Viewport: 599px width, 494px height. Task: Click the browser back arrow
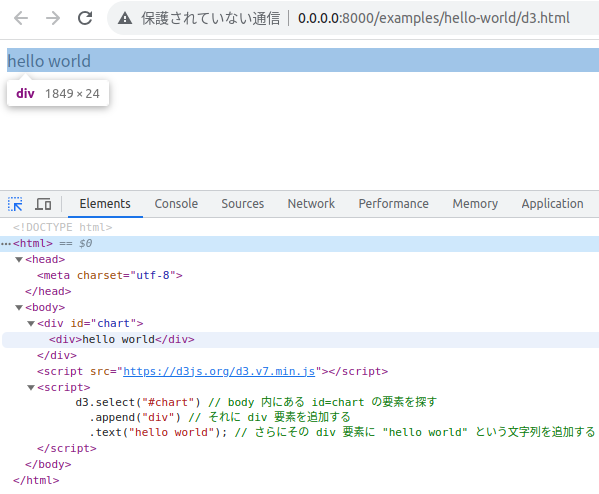pyautogui.click(x=21, y=18)
